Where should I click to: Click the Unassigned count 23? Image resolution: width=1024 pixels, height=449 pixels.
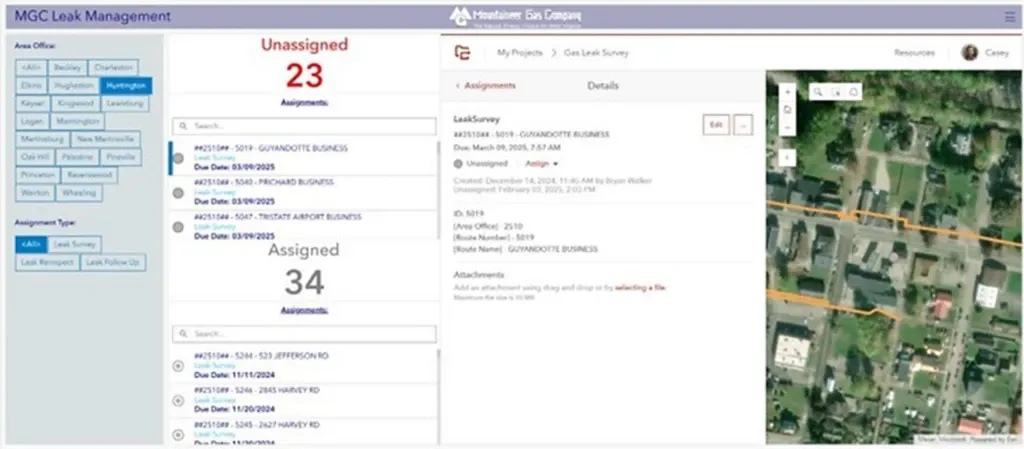click(x=304, y=76)
